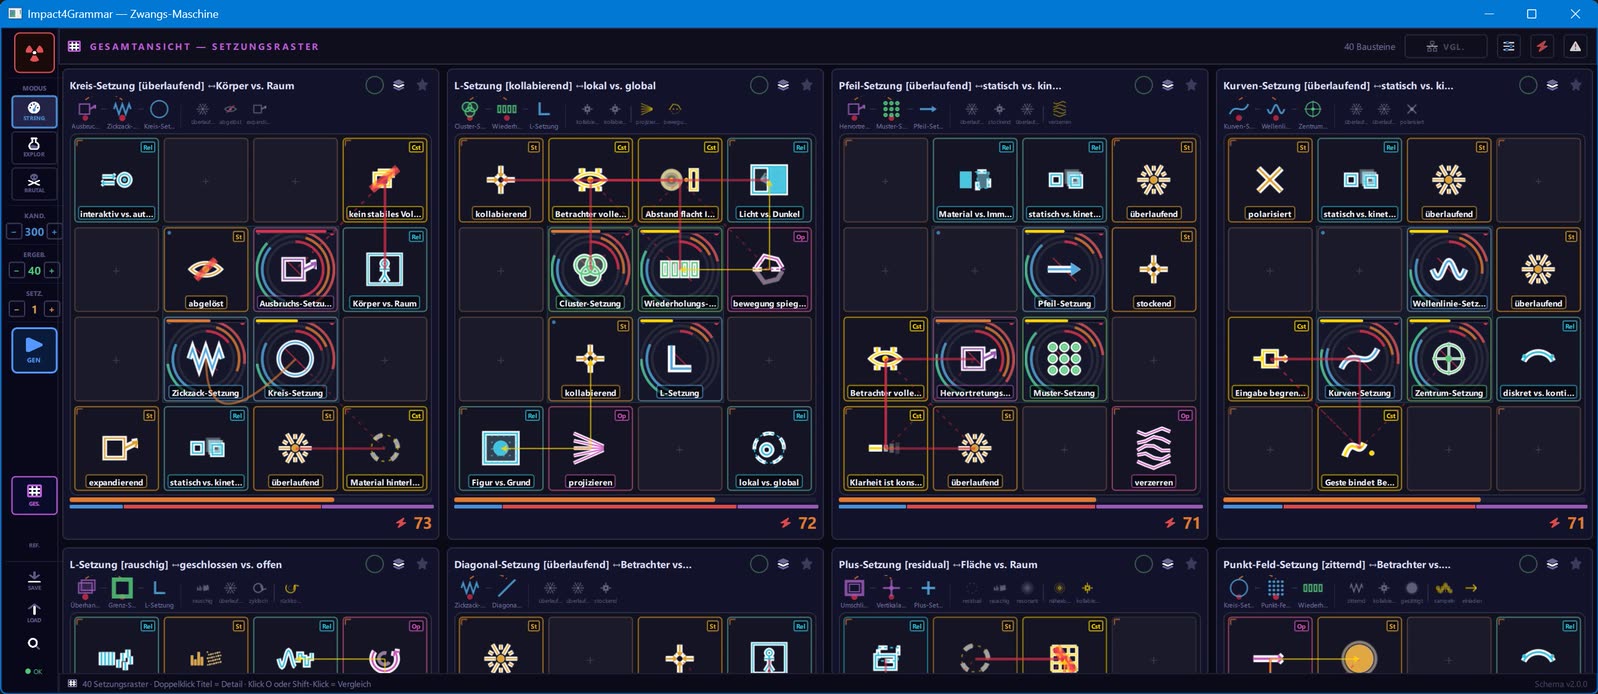Click the warning triangle icon top right
The width and height of the screenshot is (1598, 694).
pos(1575,47)
